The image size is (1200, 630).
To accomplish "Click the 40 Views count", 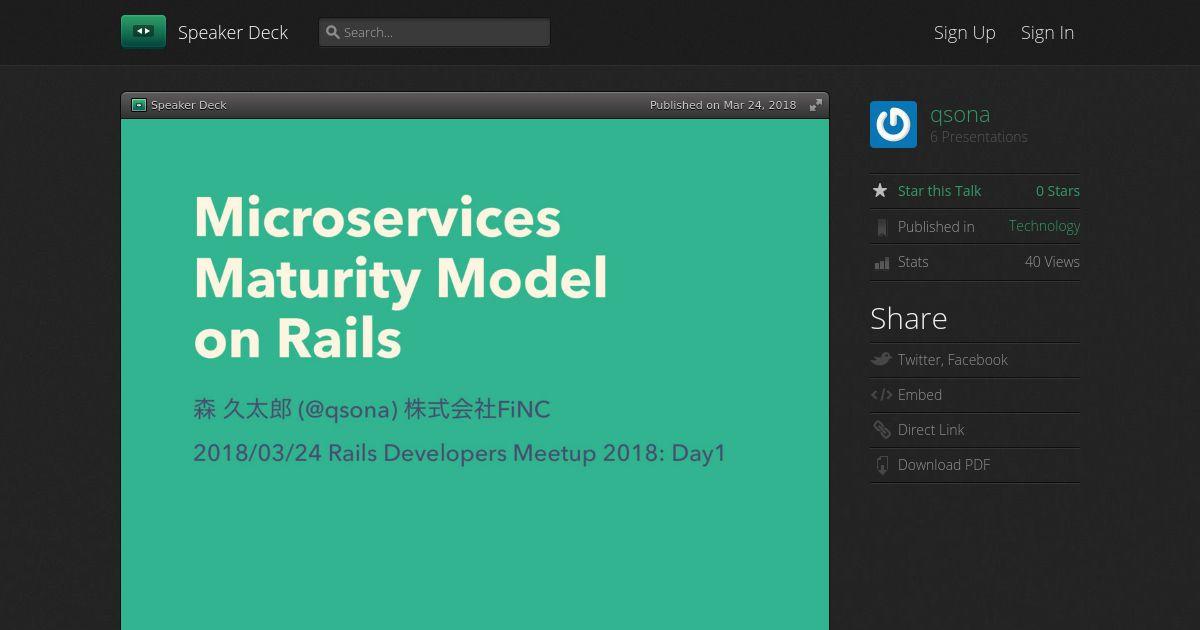I will pos(1052,262).
